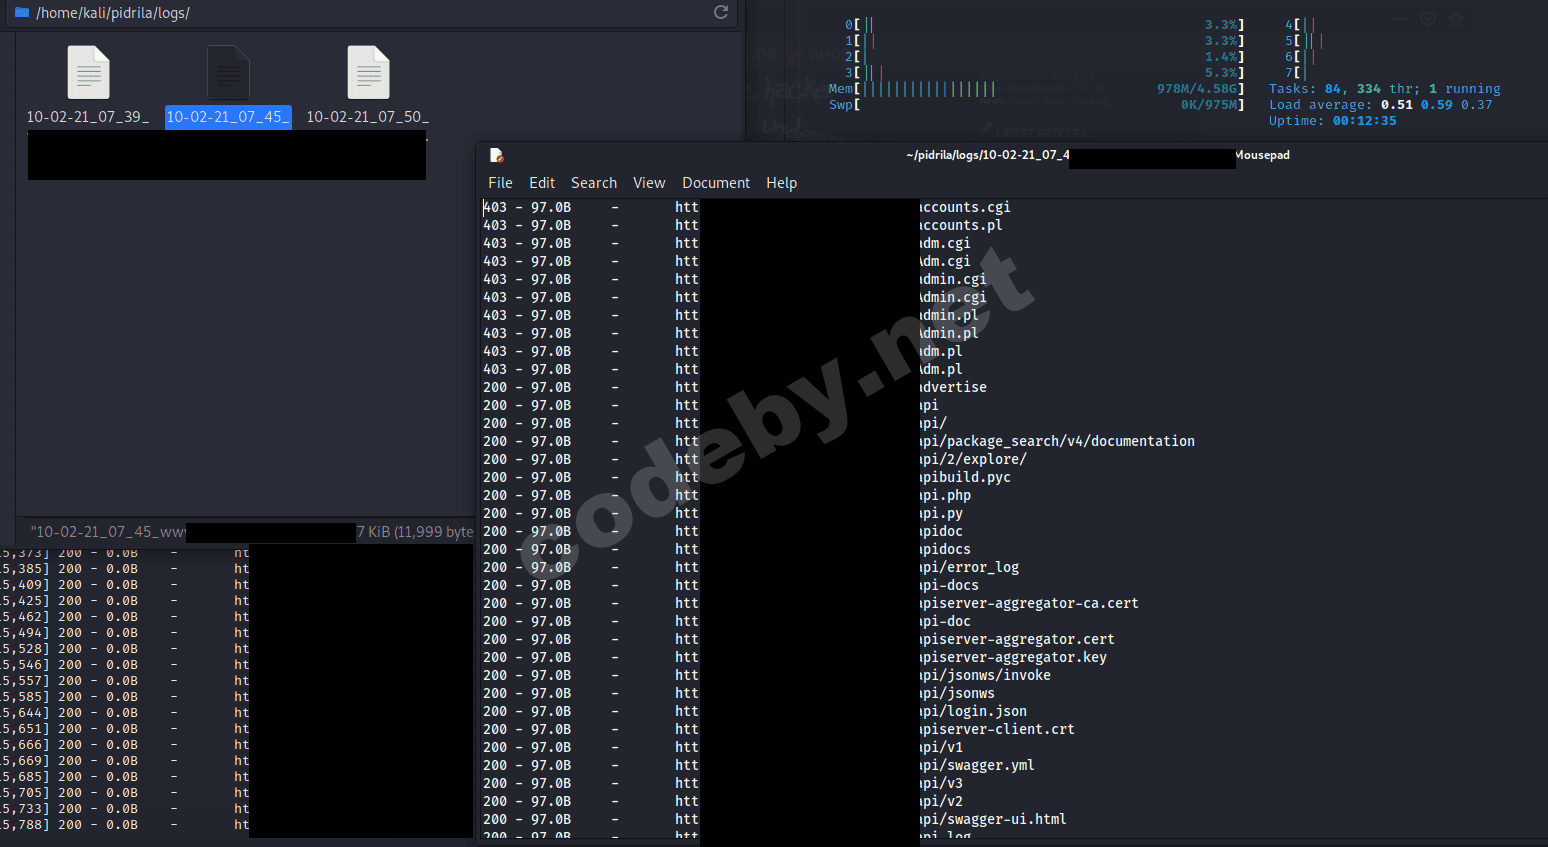Click the /home/kali/pidrila/logs/ path field
Viewport: 1548px width, 847px height.
pyautogui.click(x=370, y=13)
